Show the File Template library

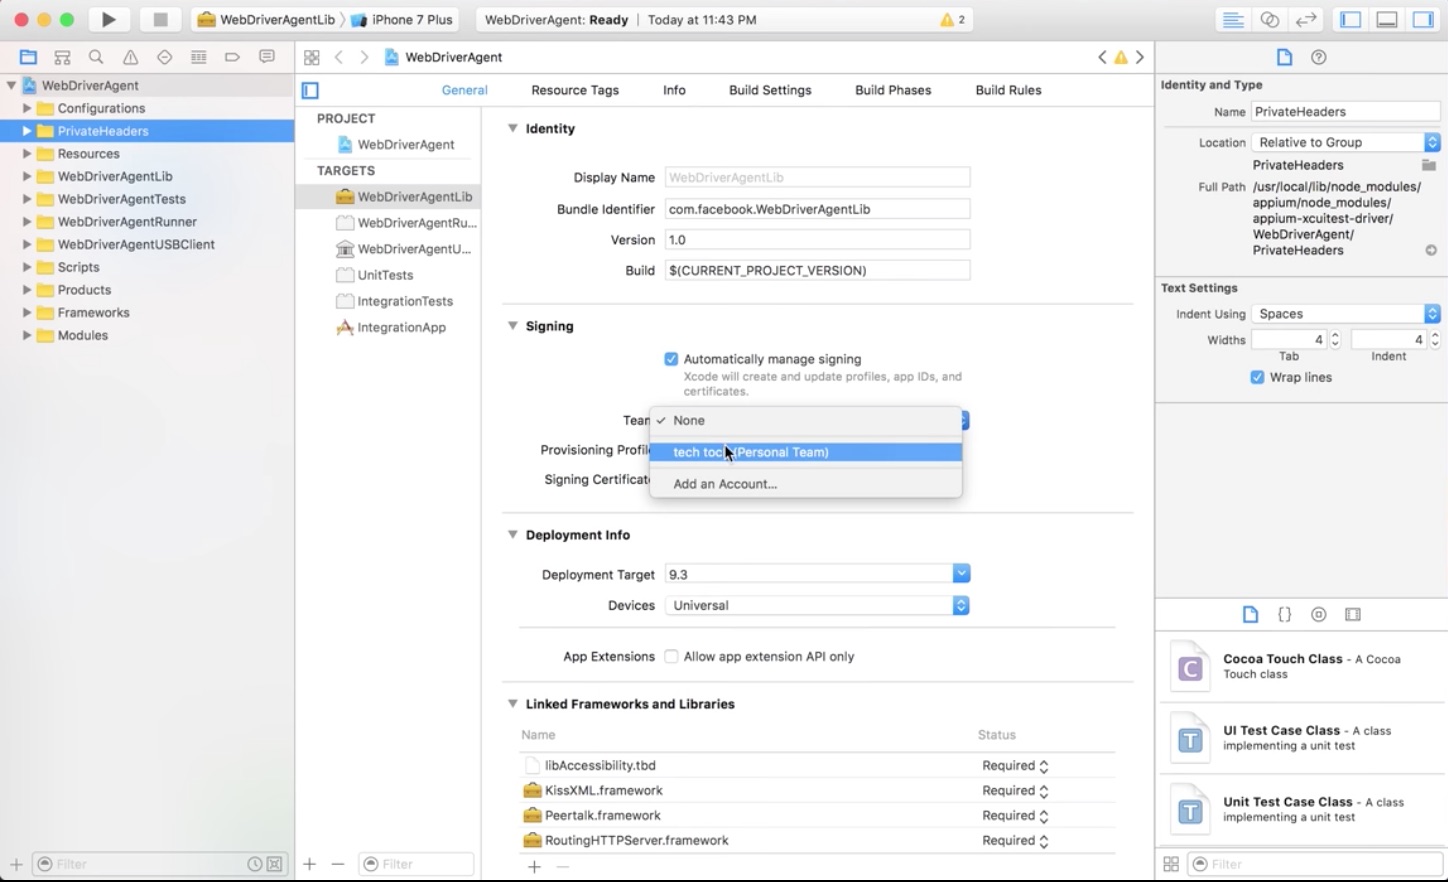point(1250,615)
